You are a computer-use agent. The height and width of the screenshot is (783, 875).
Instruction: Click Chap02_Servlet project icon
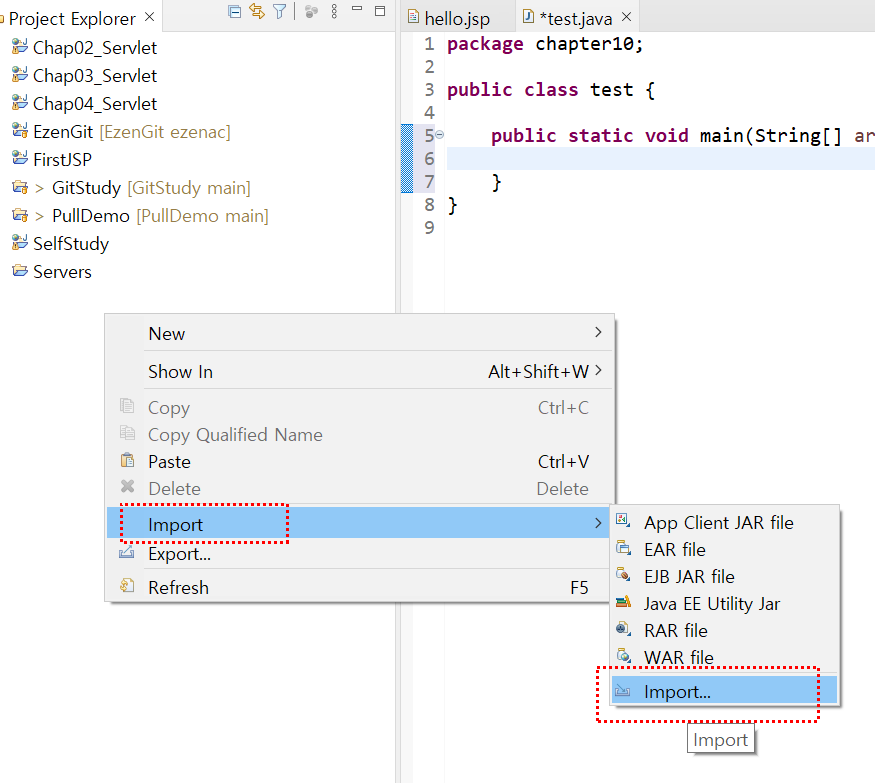coord(20,46)
